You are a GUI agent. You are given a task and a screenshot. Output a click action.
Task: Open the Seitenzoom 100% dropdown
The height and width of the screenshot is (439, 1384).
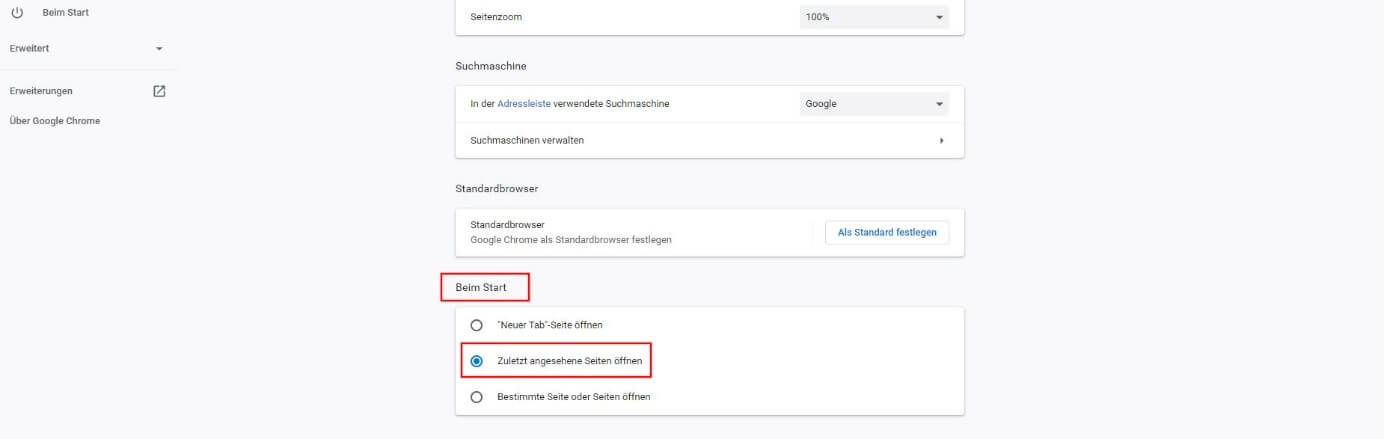(x=874, y=18)
